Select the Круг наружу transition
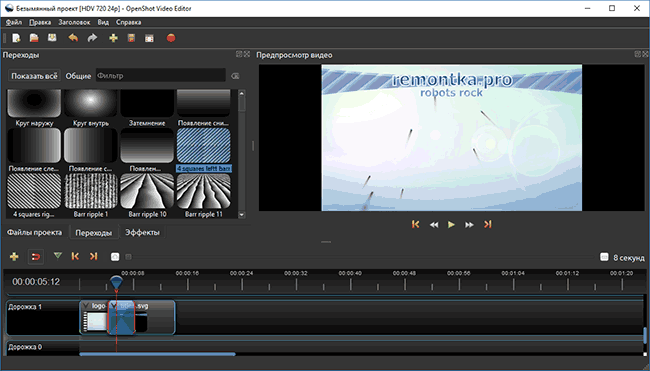 click(x=34, y=108)
